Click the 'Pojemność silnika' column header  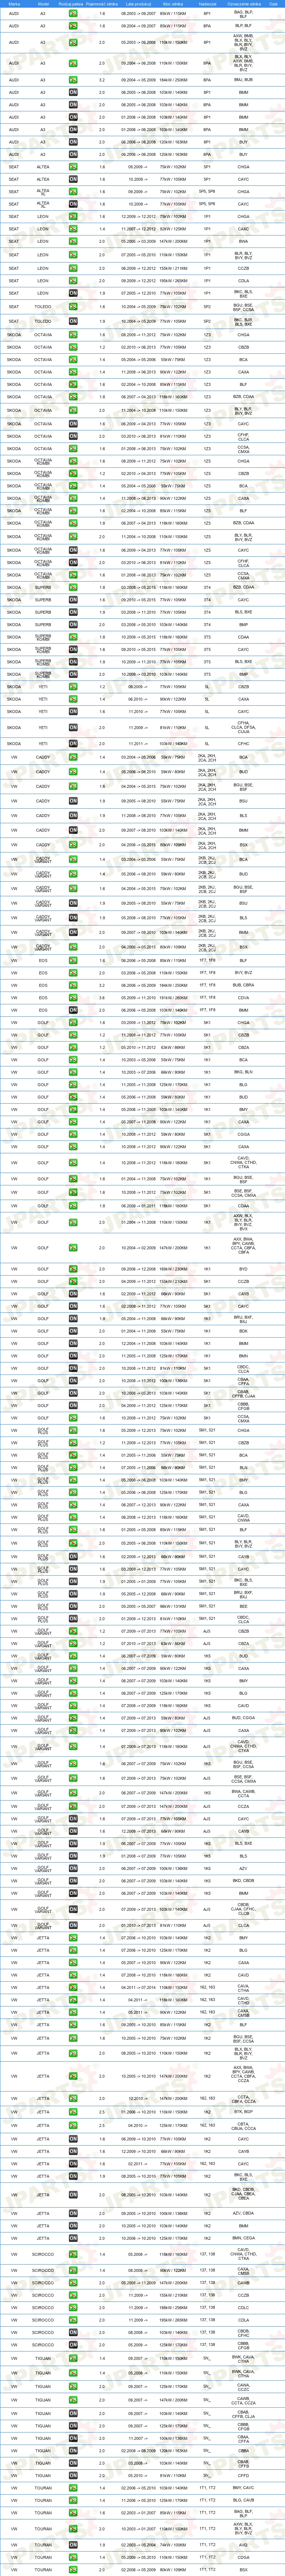[x=102, y=4]
